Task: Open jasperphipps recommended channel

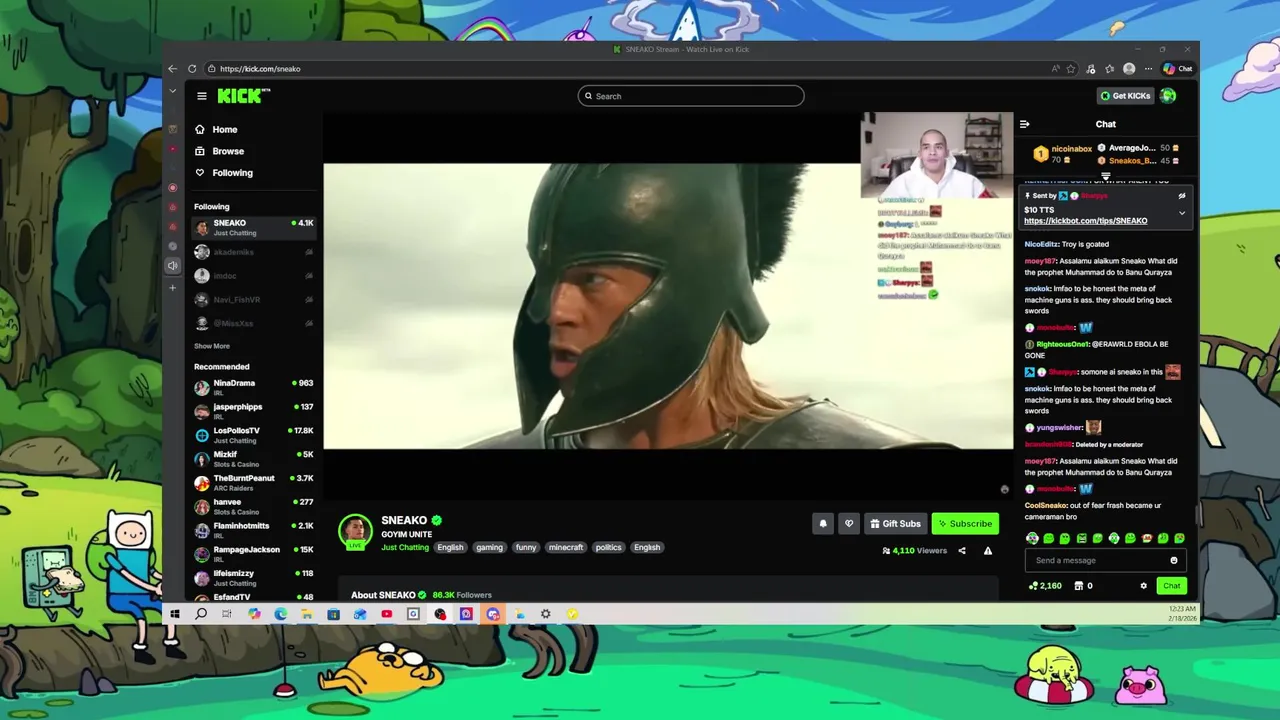Action: click(254, 411)
